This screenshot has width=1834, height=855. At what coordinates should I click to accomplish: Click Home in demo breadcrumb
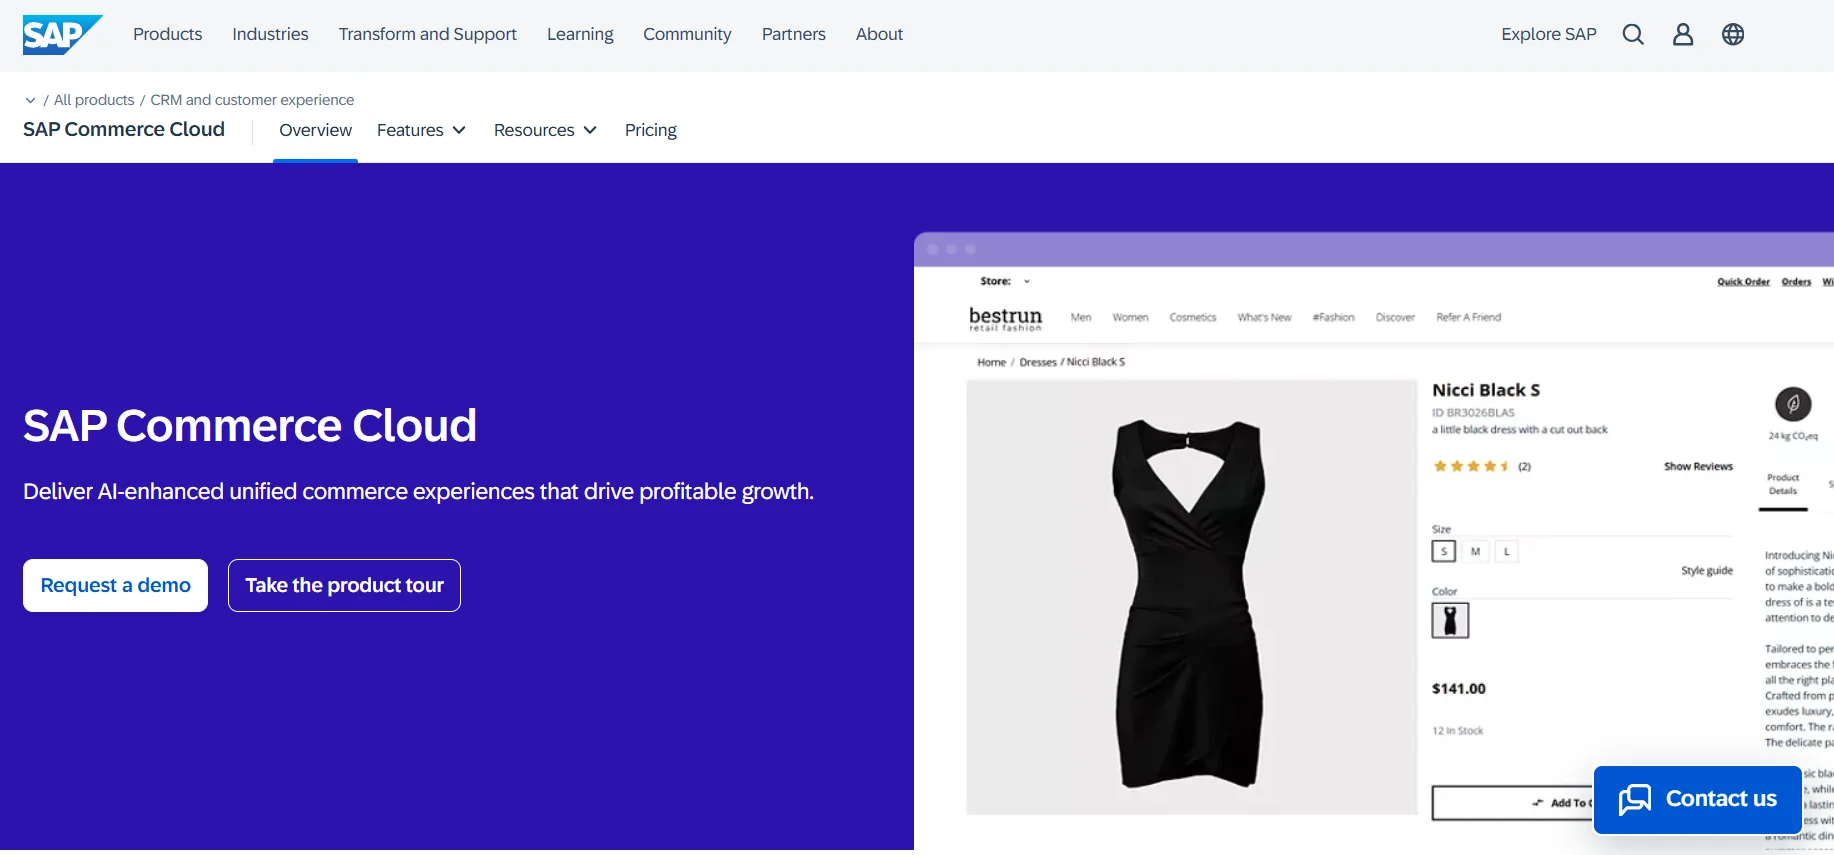[x=991, y=362]
